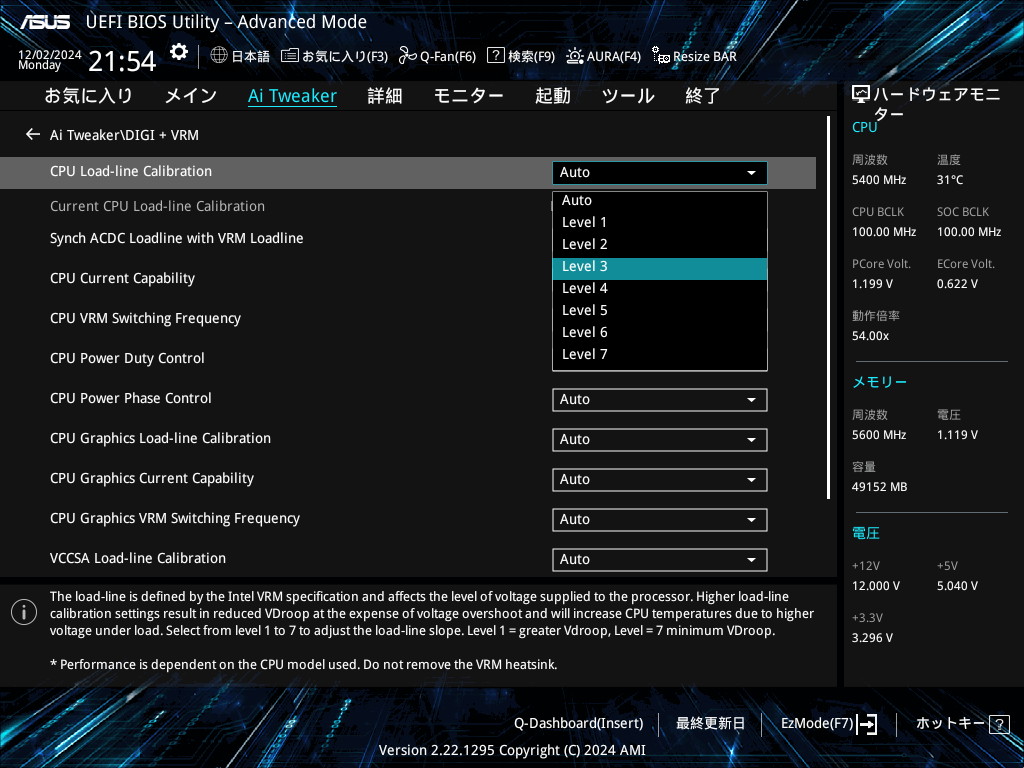Click the hotkey question mark icon

coord(999,724)
